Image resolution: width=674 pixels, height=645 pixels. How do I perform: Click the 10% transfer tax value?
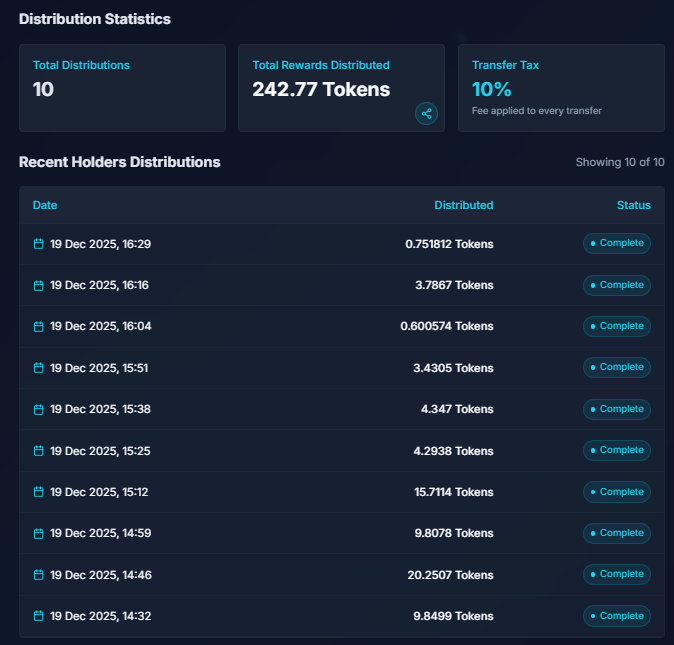(x=491, y=89)
